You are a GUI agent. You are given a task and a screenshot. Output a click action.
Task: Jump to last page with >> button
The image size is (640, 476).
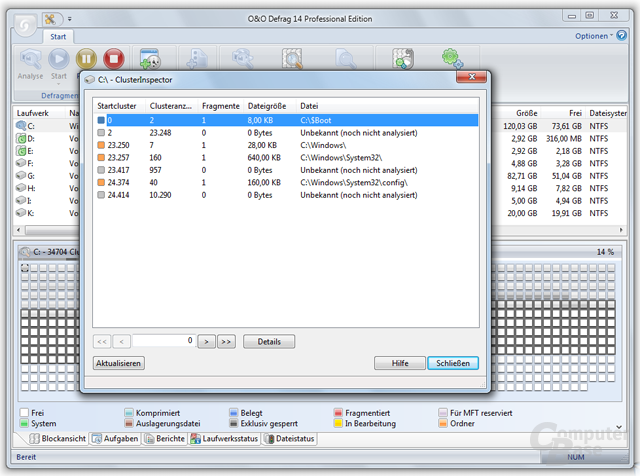tap(227, 341)
